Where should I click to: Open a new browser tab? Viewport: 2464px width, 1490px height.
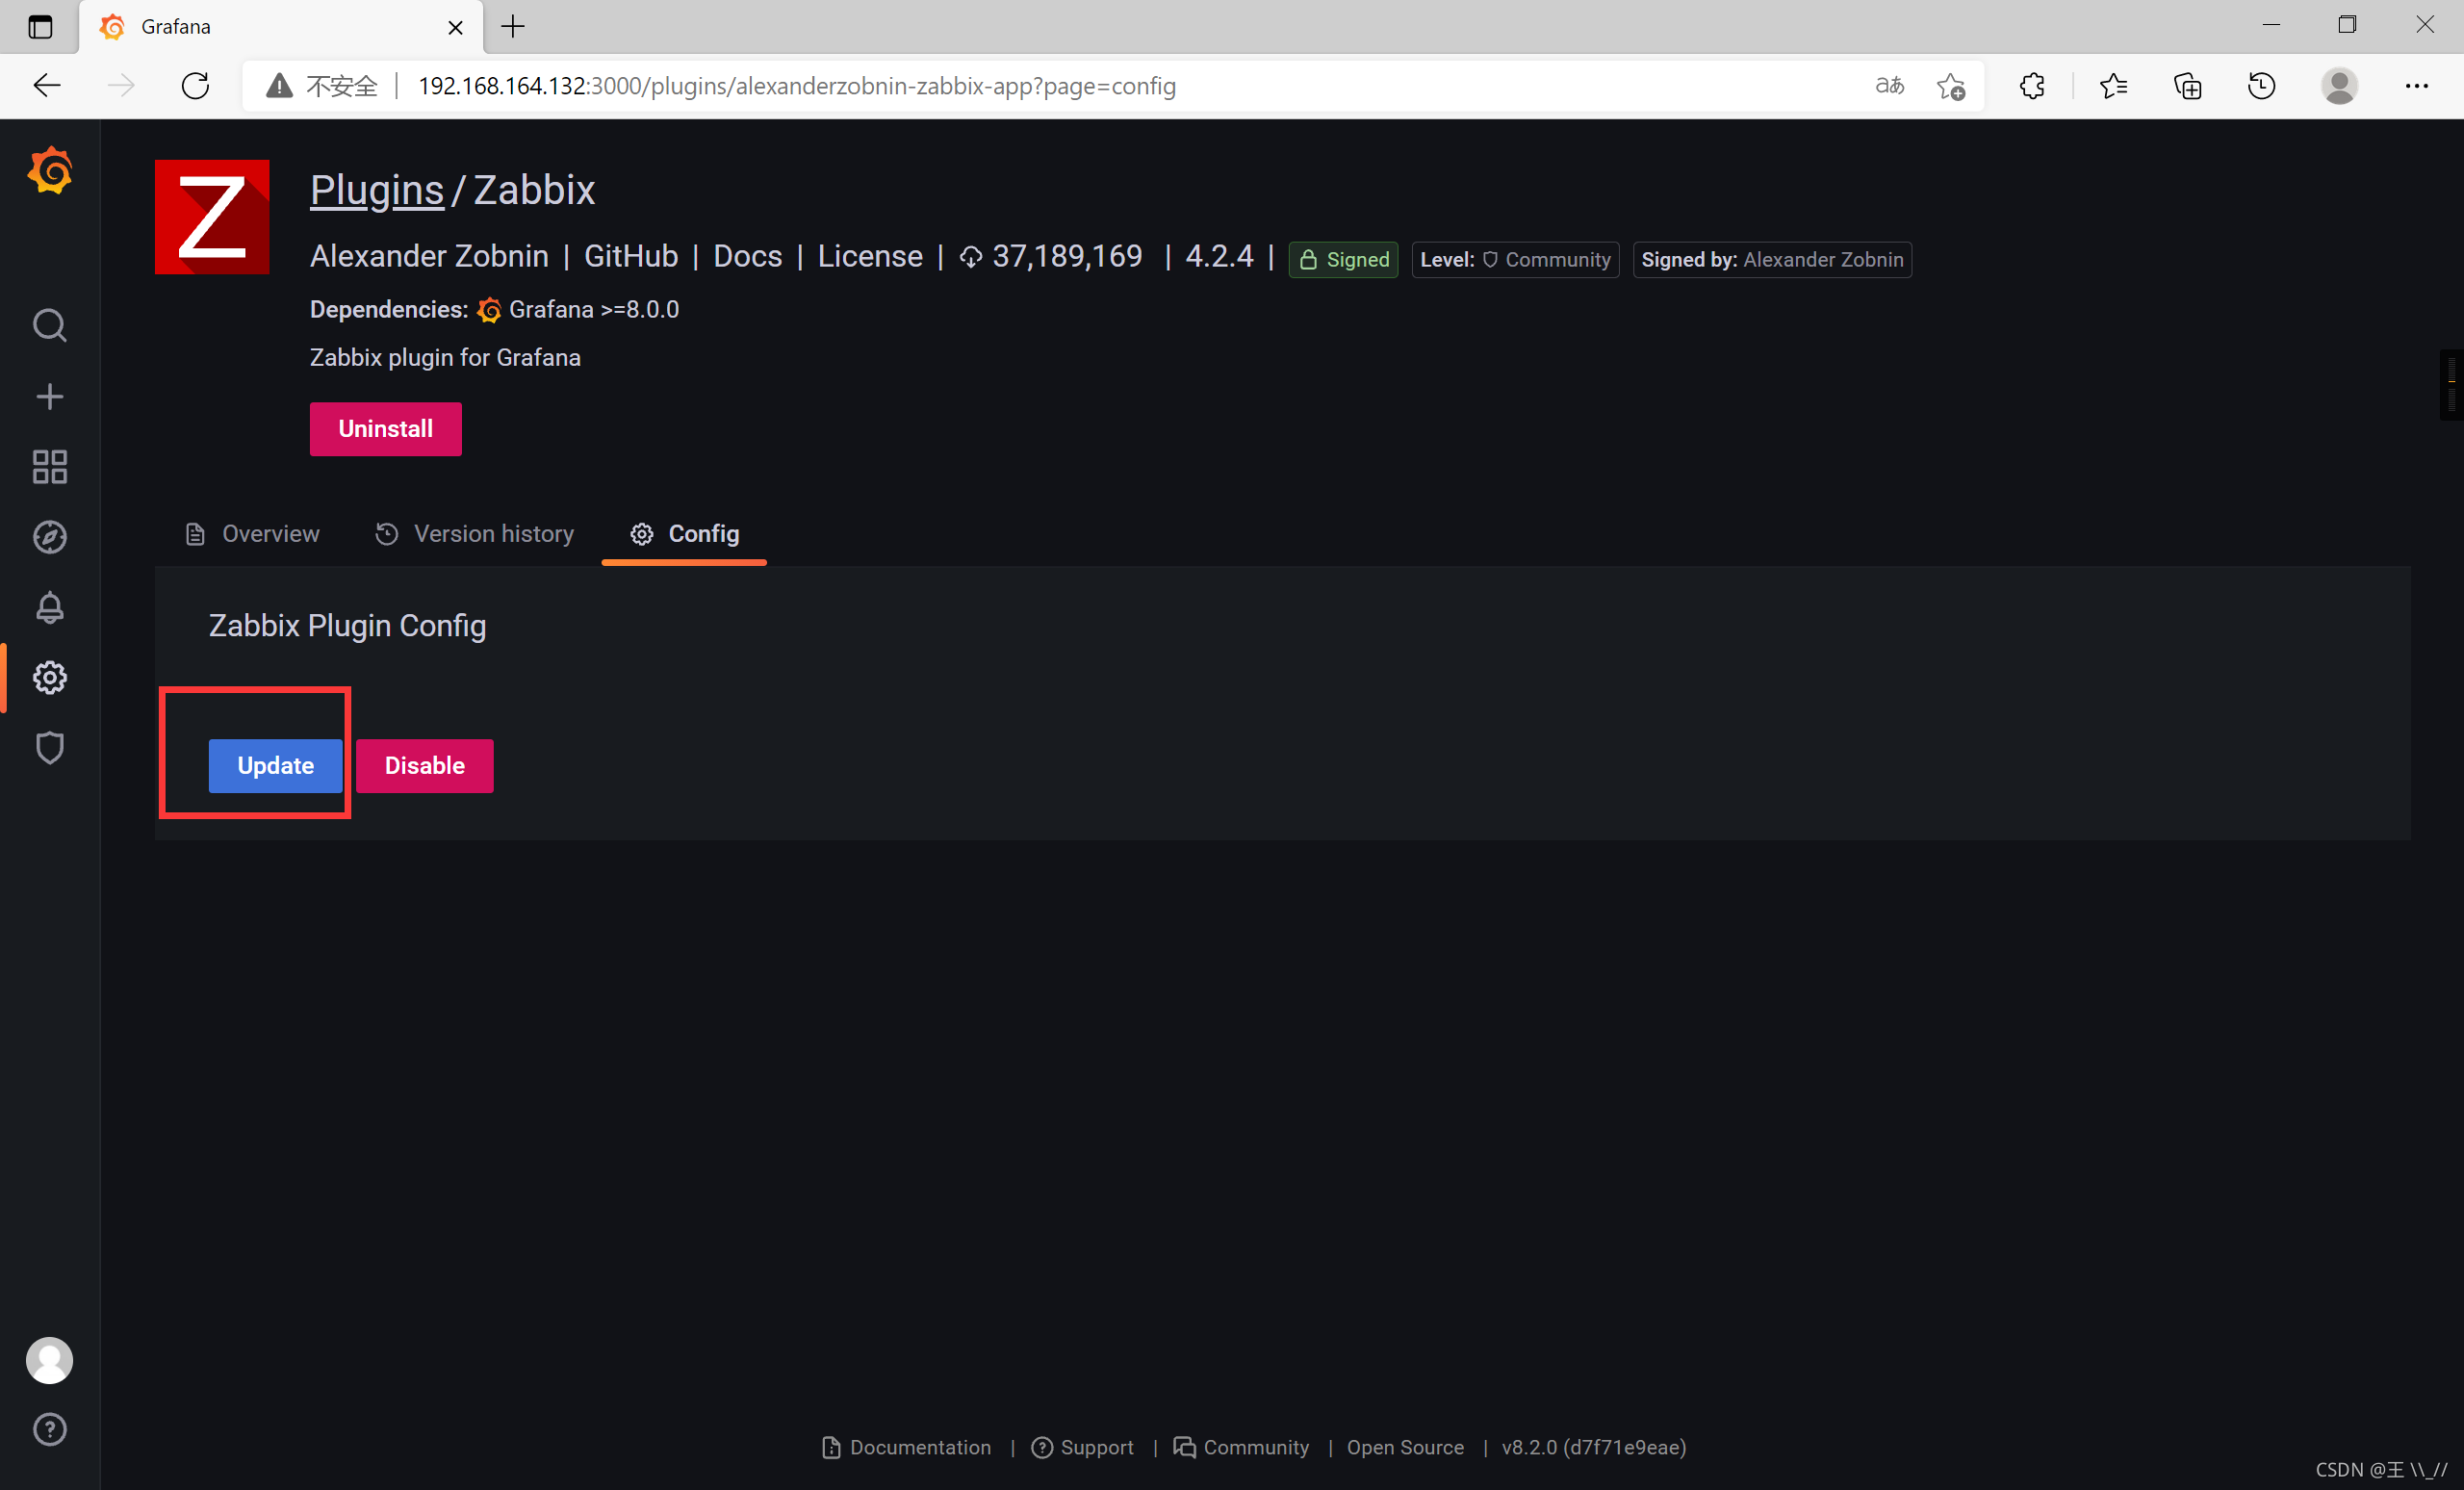(x=513, y=27)
